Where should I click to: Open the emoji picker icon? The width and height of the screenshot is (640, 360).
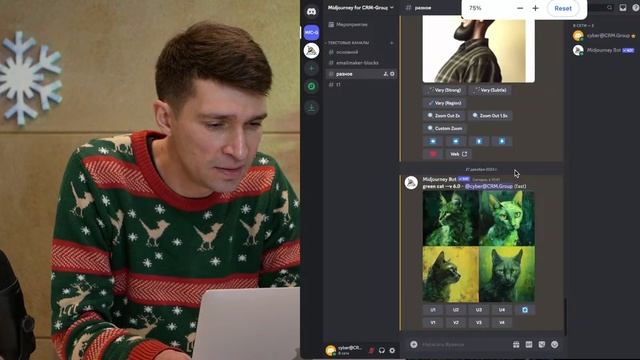point(554,344)
